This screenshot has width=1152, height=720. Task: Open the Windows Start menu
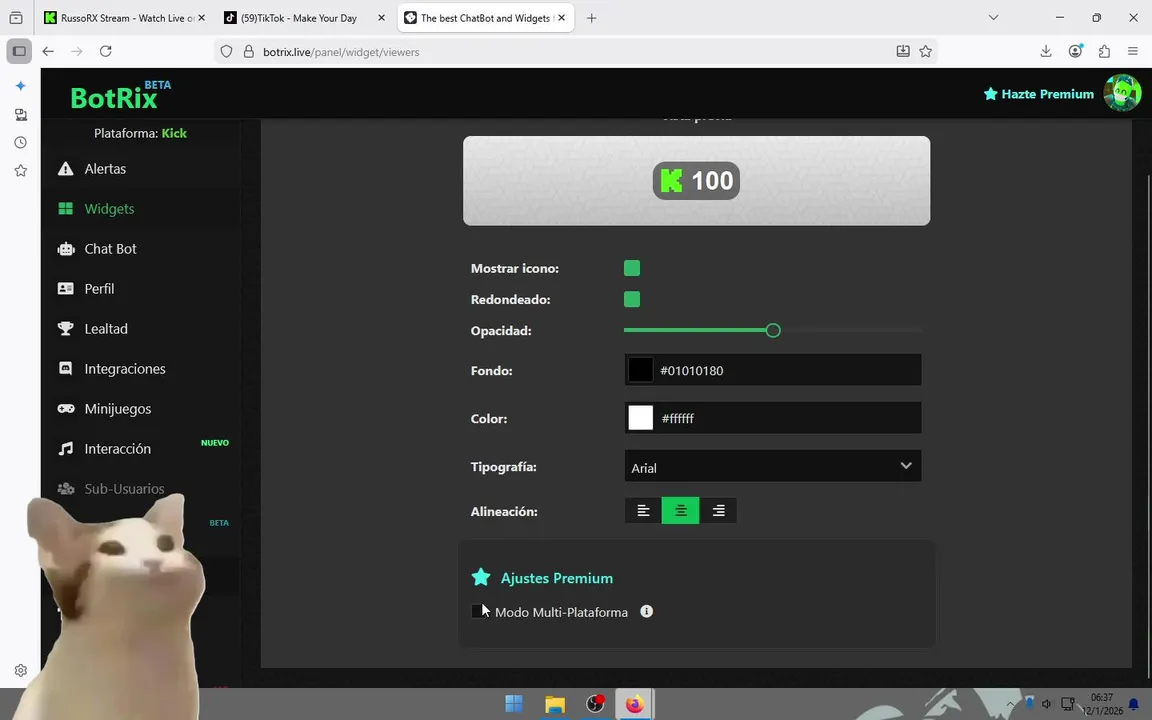click(514, 704)
